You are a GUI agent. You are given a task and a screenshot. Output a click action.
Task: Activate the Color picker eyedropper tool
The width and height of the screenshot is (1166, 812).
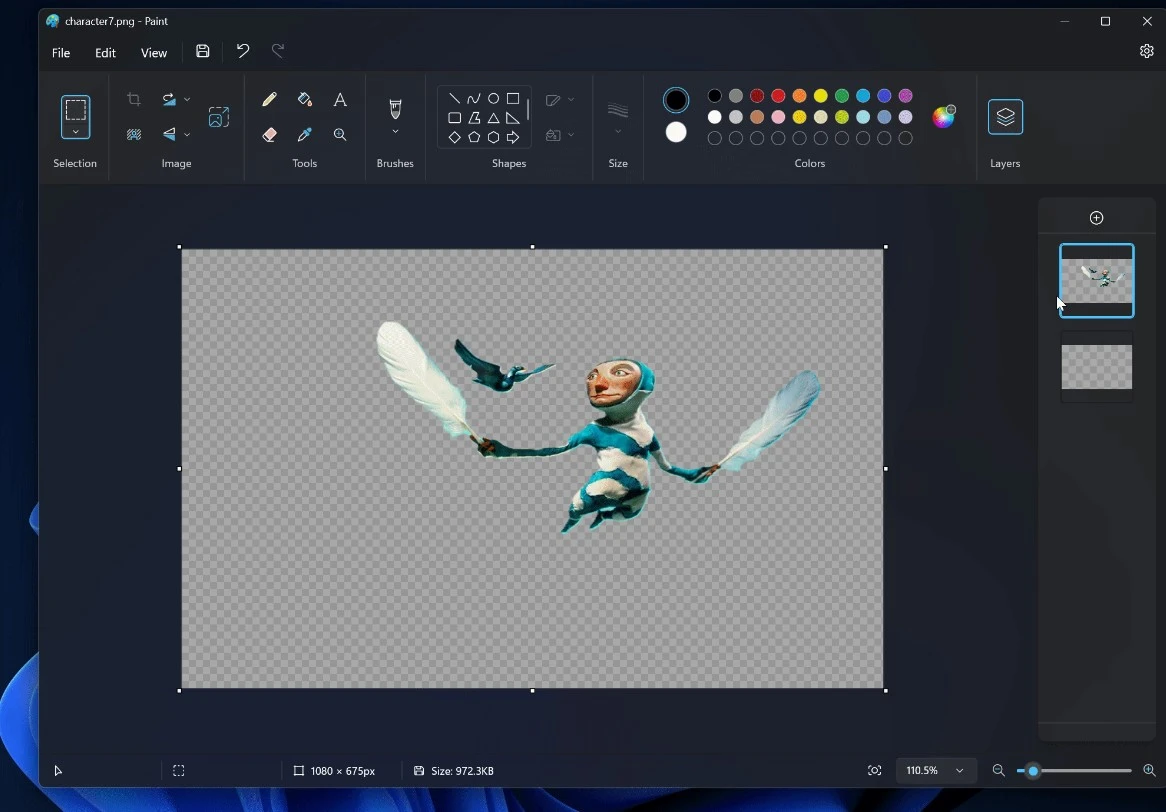click(x=305, y=135)
